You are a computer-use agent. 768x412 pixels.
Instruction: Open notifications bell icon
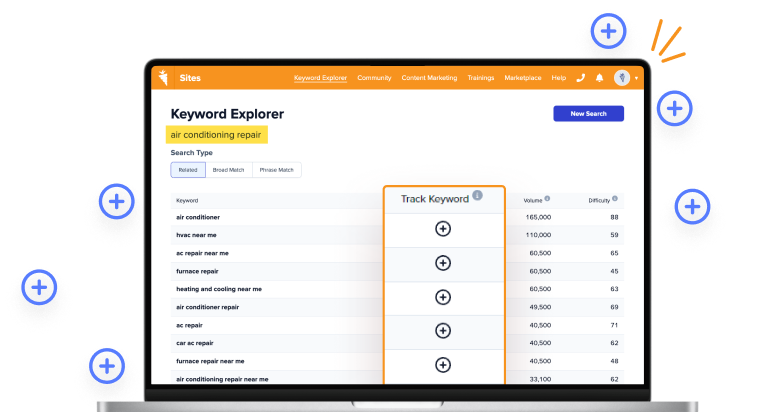[599, 77]
